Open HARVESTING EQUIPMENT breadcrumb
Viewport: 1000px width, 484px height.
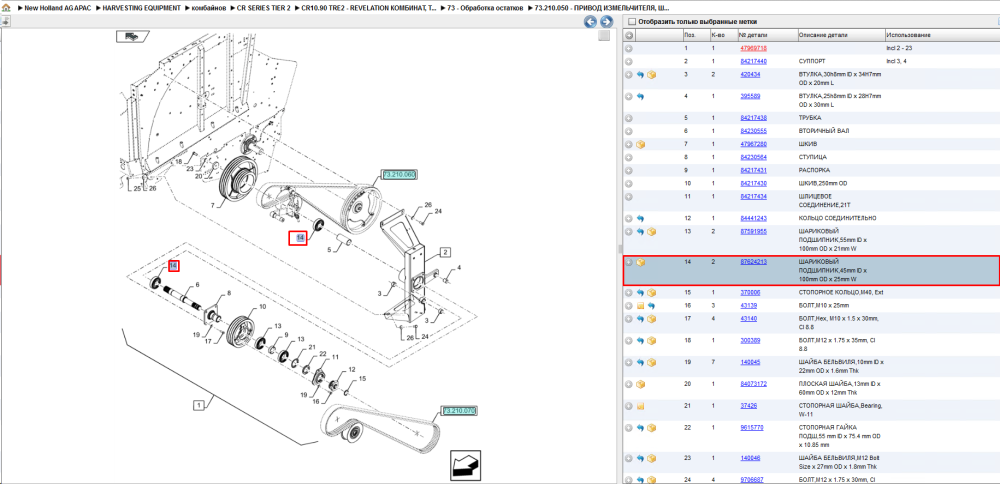tap(141, 7)
